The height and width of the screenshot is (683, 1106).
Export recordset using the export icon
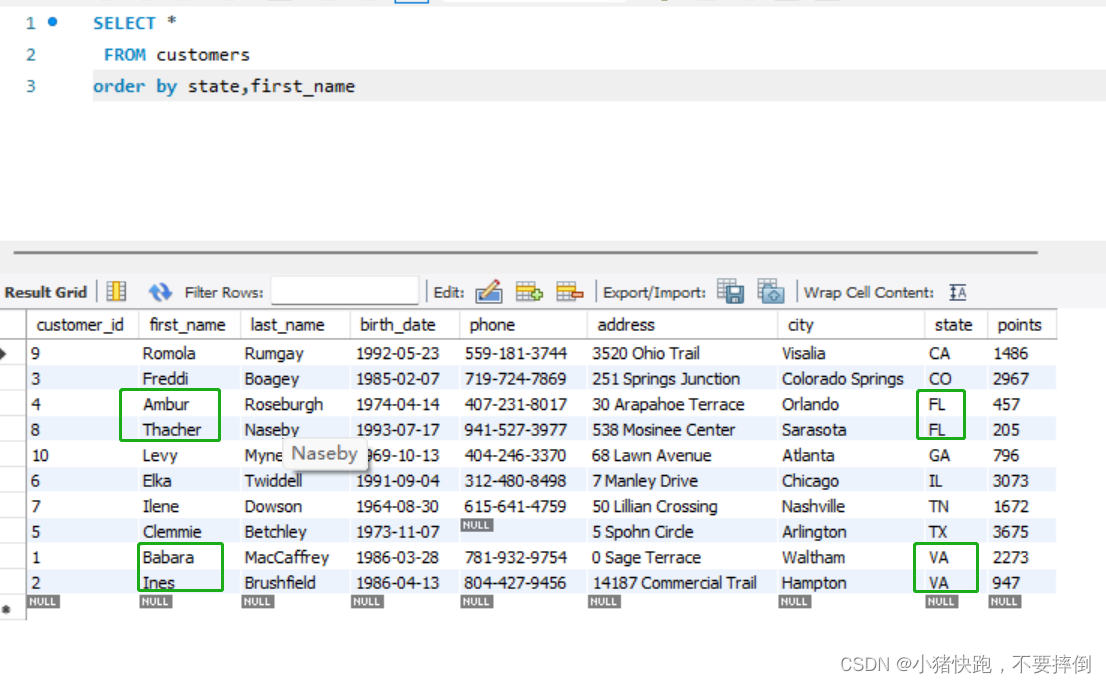(731, 292)
